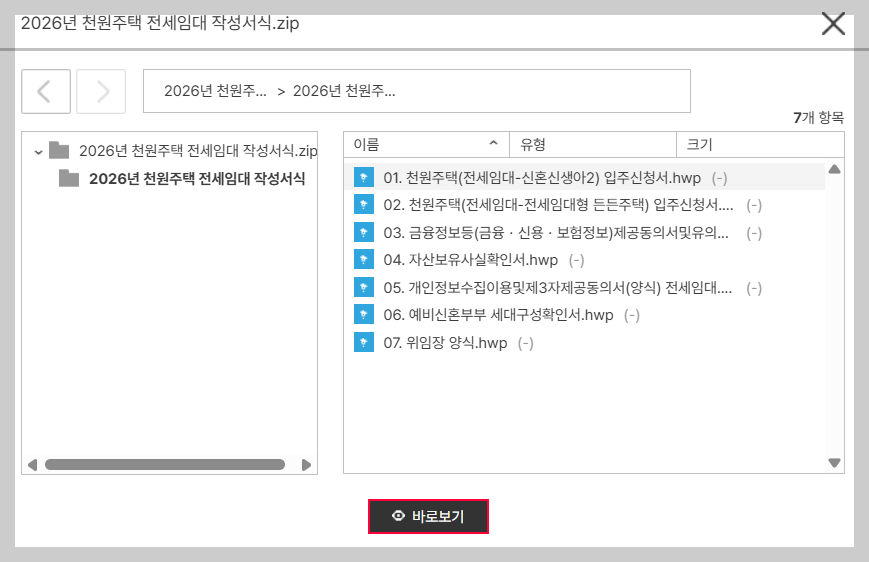This screenshot has height=562, width=869.
Task: Sort by the 유형 column header
Action: (592, 145)
